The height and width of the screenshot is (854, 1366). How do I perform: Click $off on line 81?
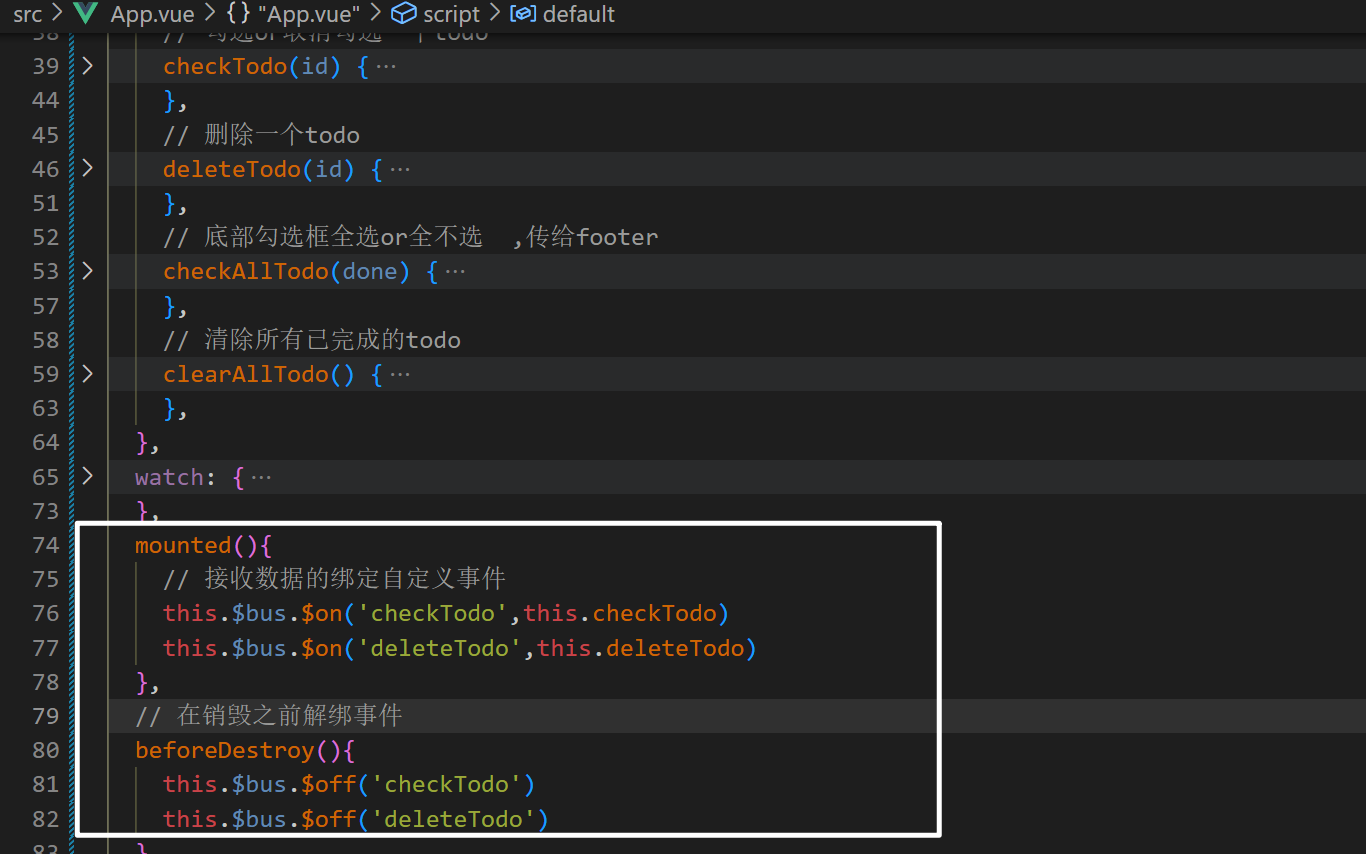coord(329,784)
